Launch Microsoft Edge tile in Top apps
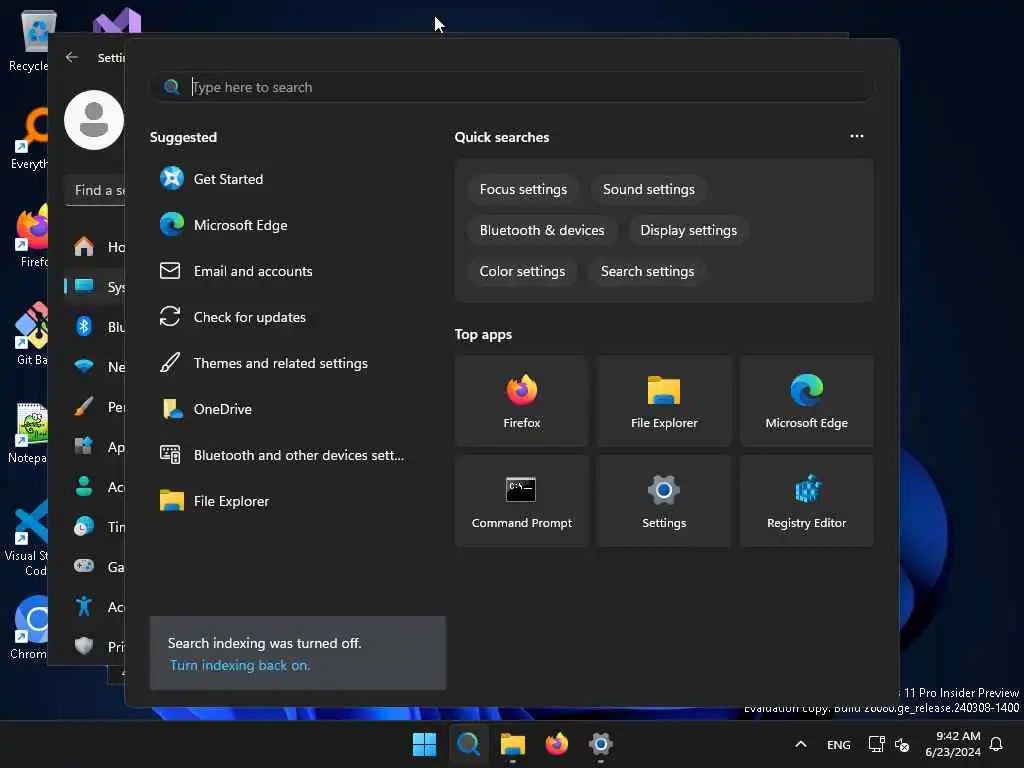Viewport: 1024px width, 768px height. pyautogui.click(x=807, y=401)
